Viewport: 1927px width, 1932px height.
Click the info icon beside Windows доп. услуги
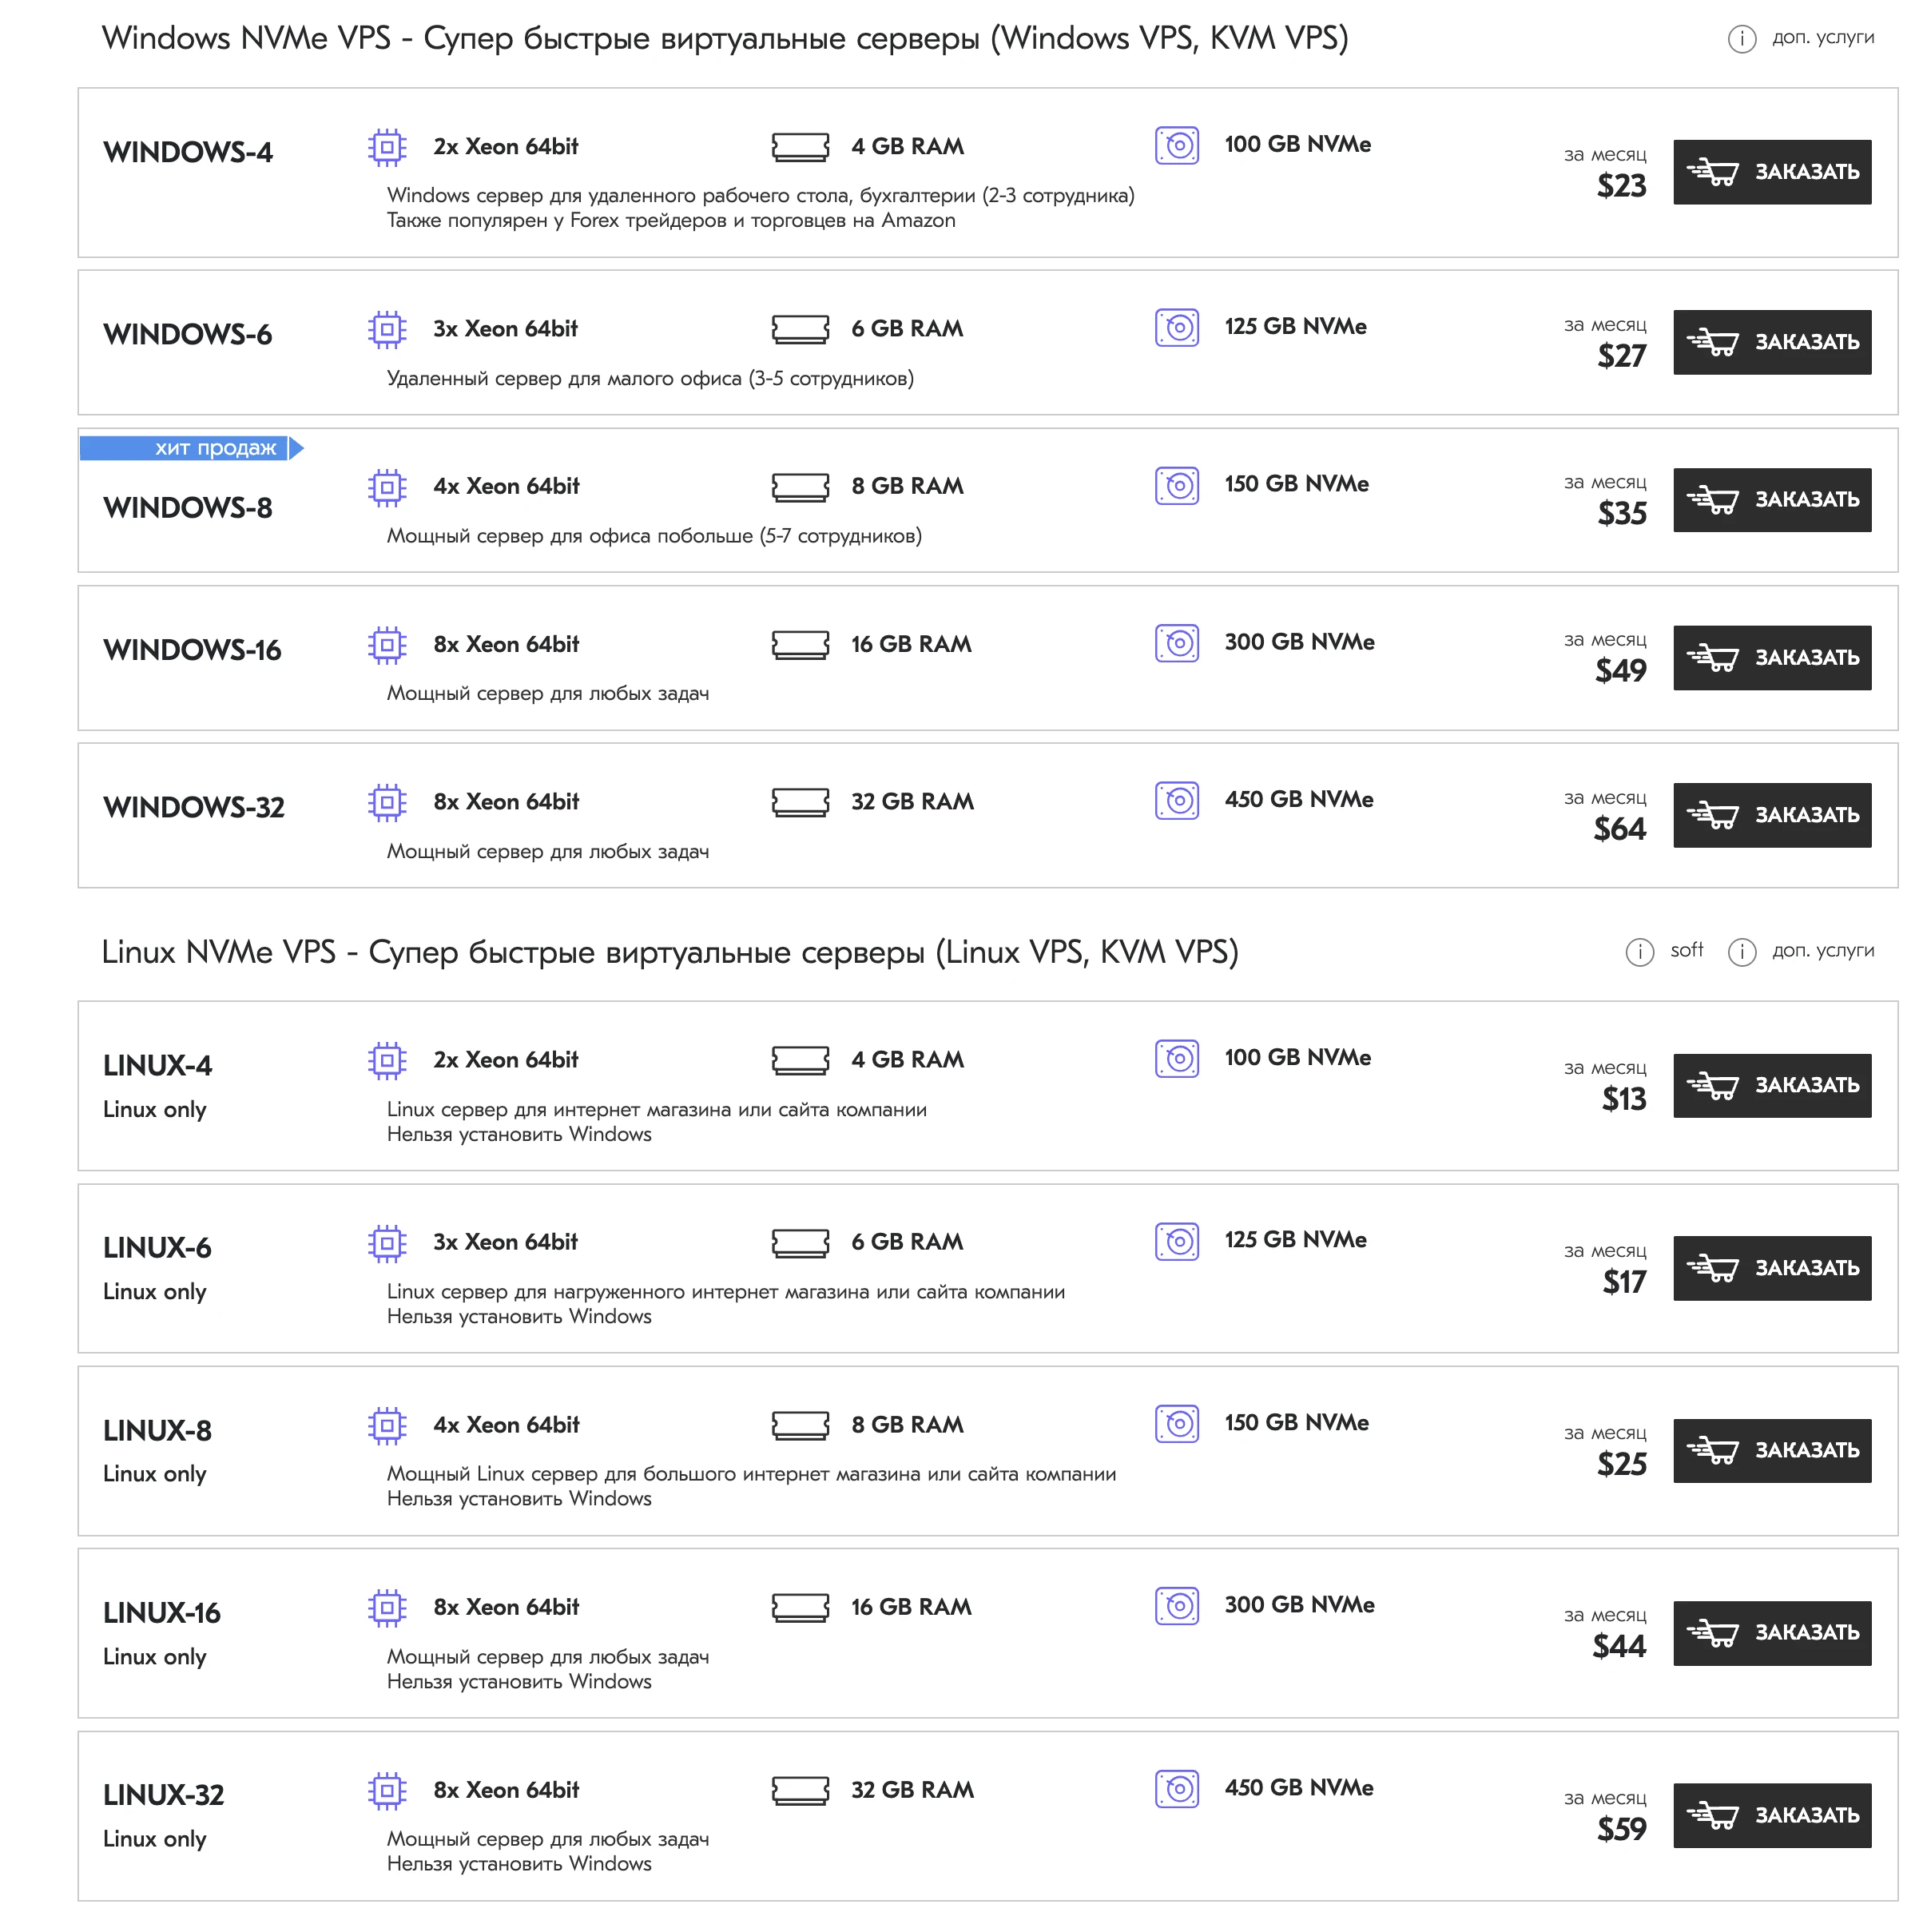(1742, 39)
